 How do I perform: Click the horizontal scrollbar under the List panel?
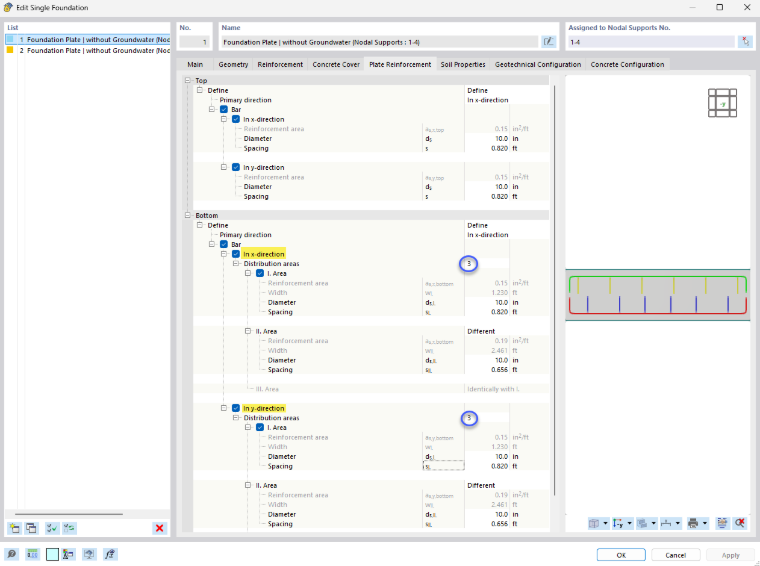point(69,514)
